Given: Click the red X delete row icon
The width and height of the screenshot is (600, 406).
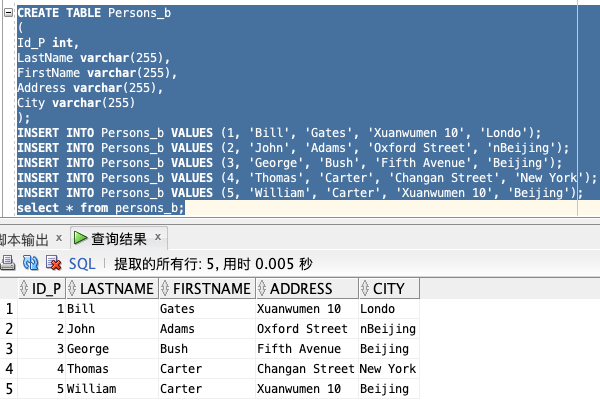Looking at the screenshot, I should 54,263.
